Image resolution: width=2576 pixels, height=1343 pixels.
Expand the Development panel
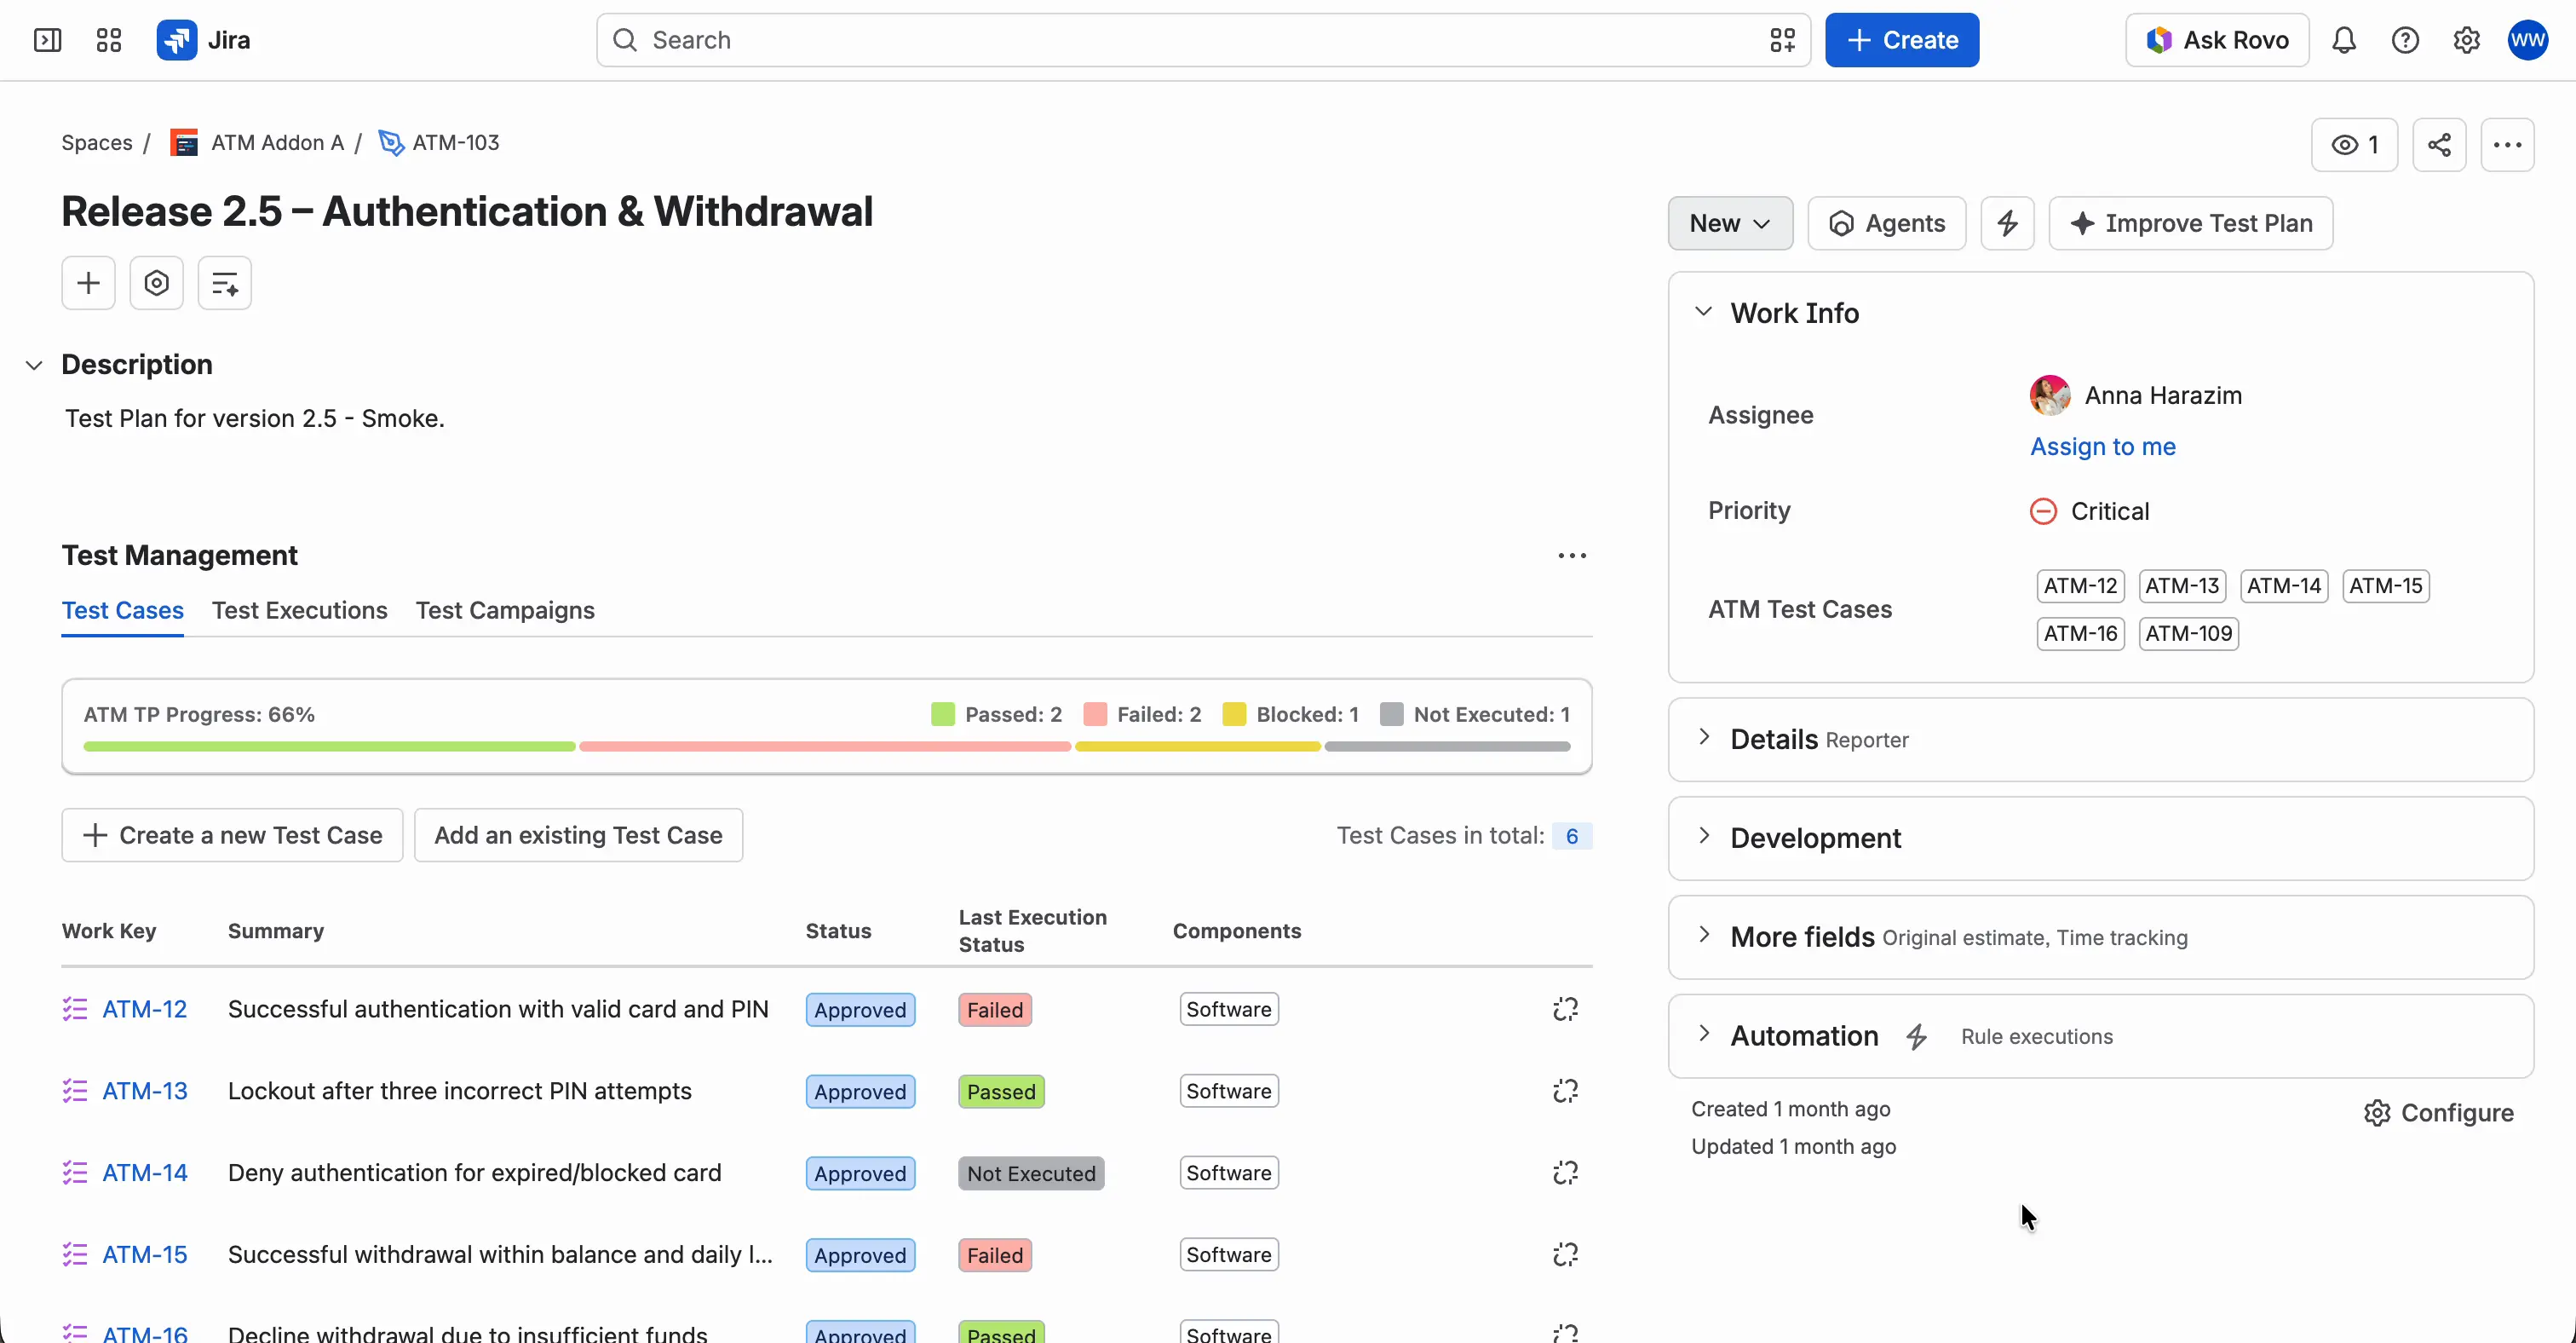1703,837
